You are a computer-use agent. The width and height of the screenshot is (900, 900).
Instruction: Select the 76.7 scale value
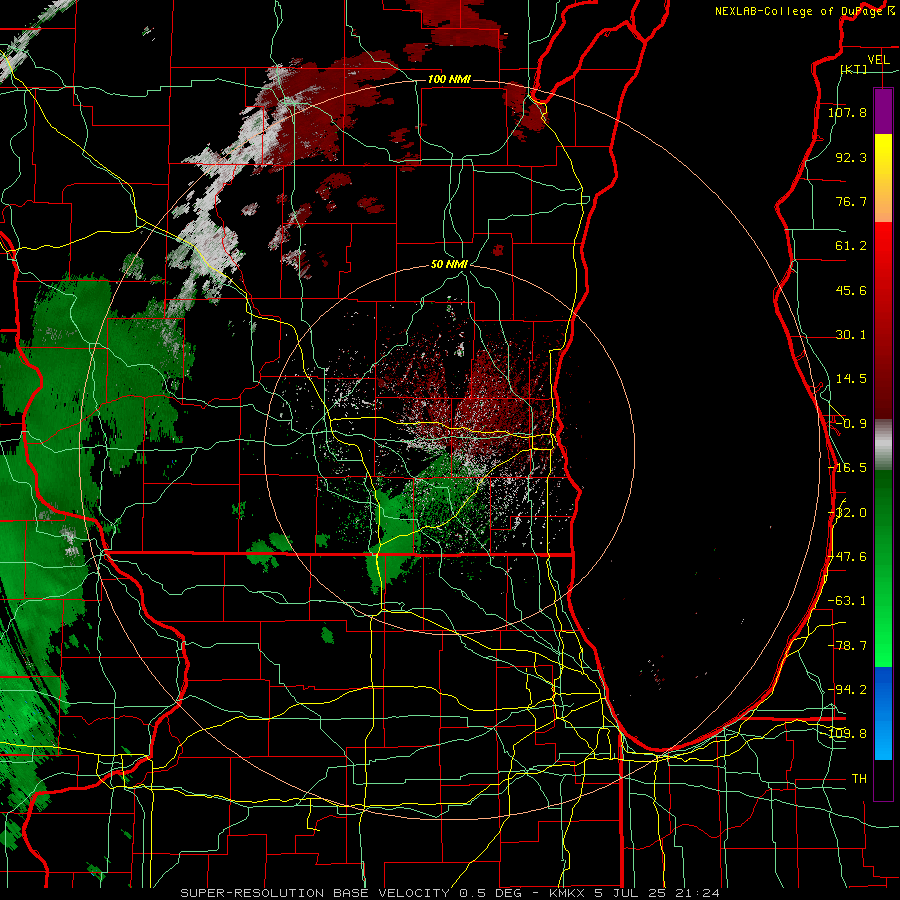pos(851,201)
